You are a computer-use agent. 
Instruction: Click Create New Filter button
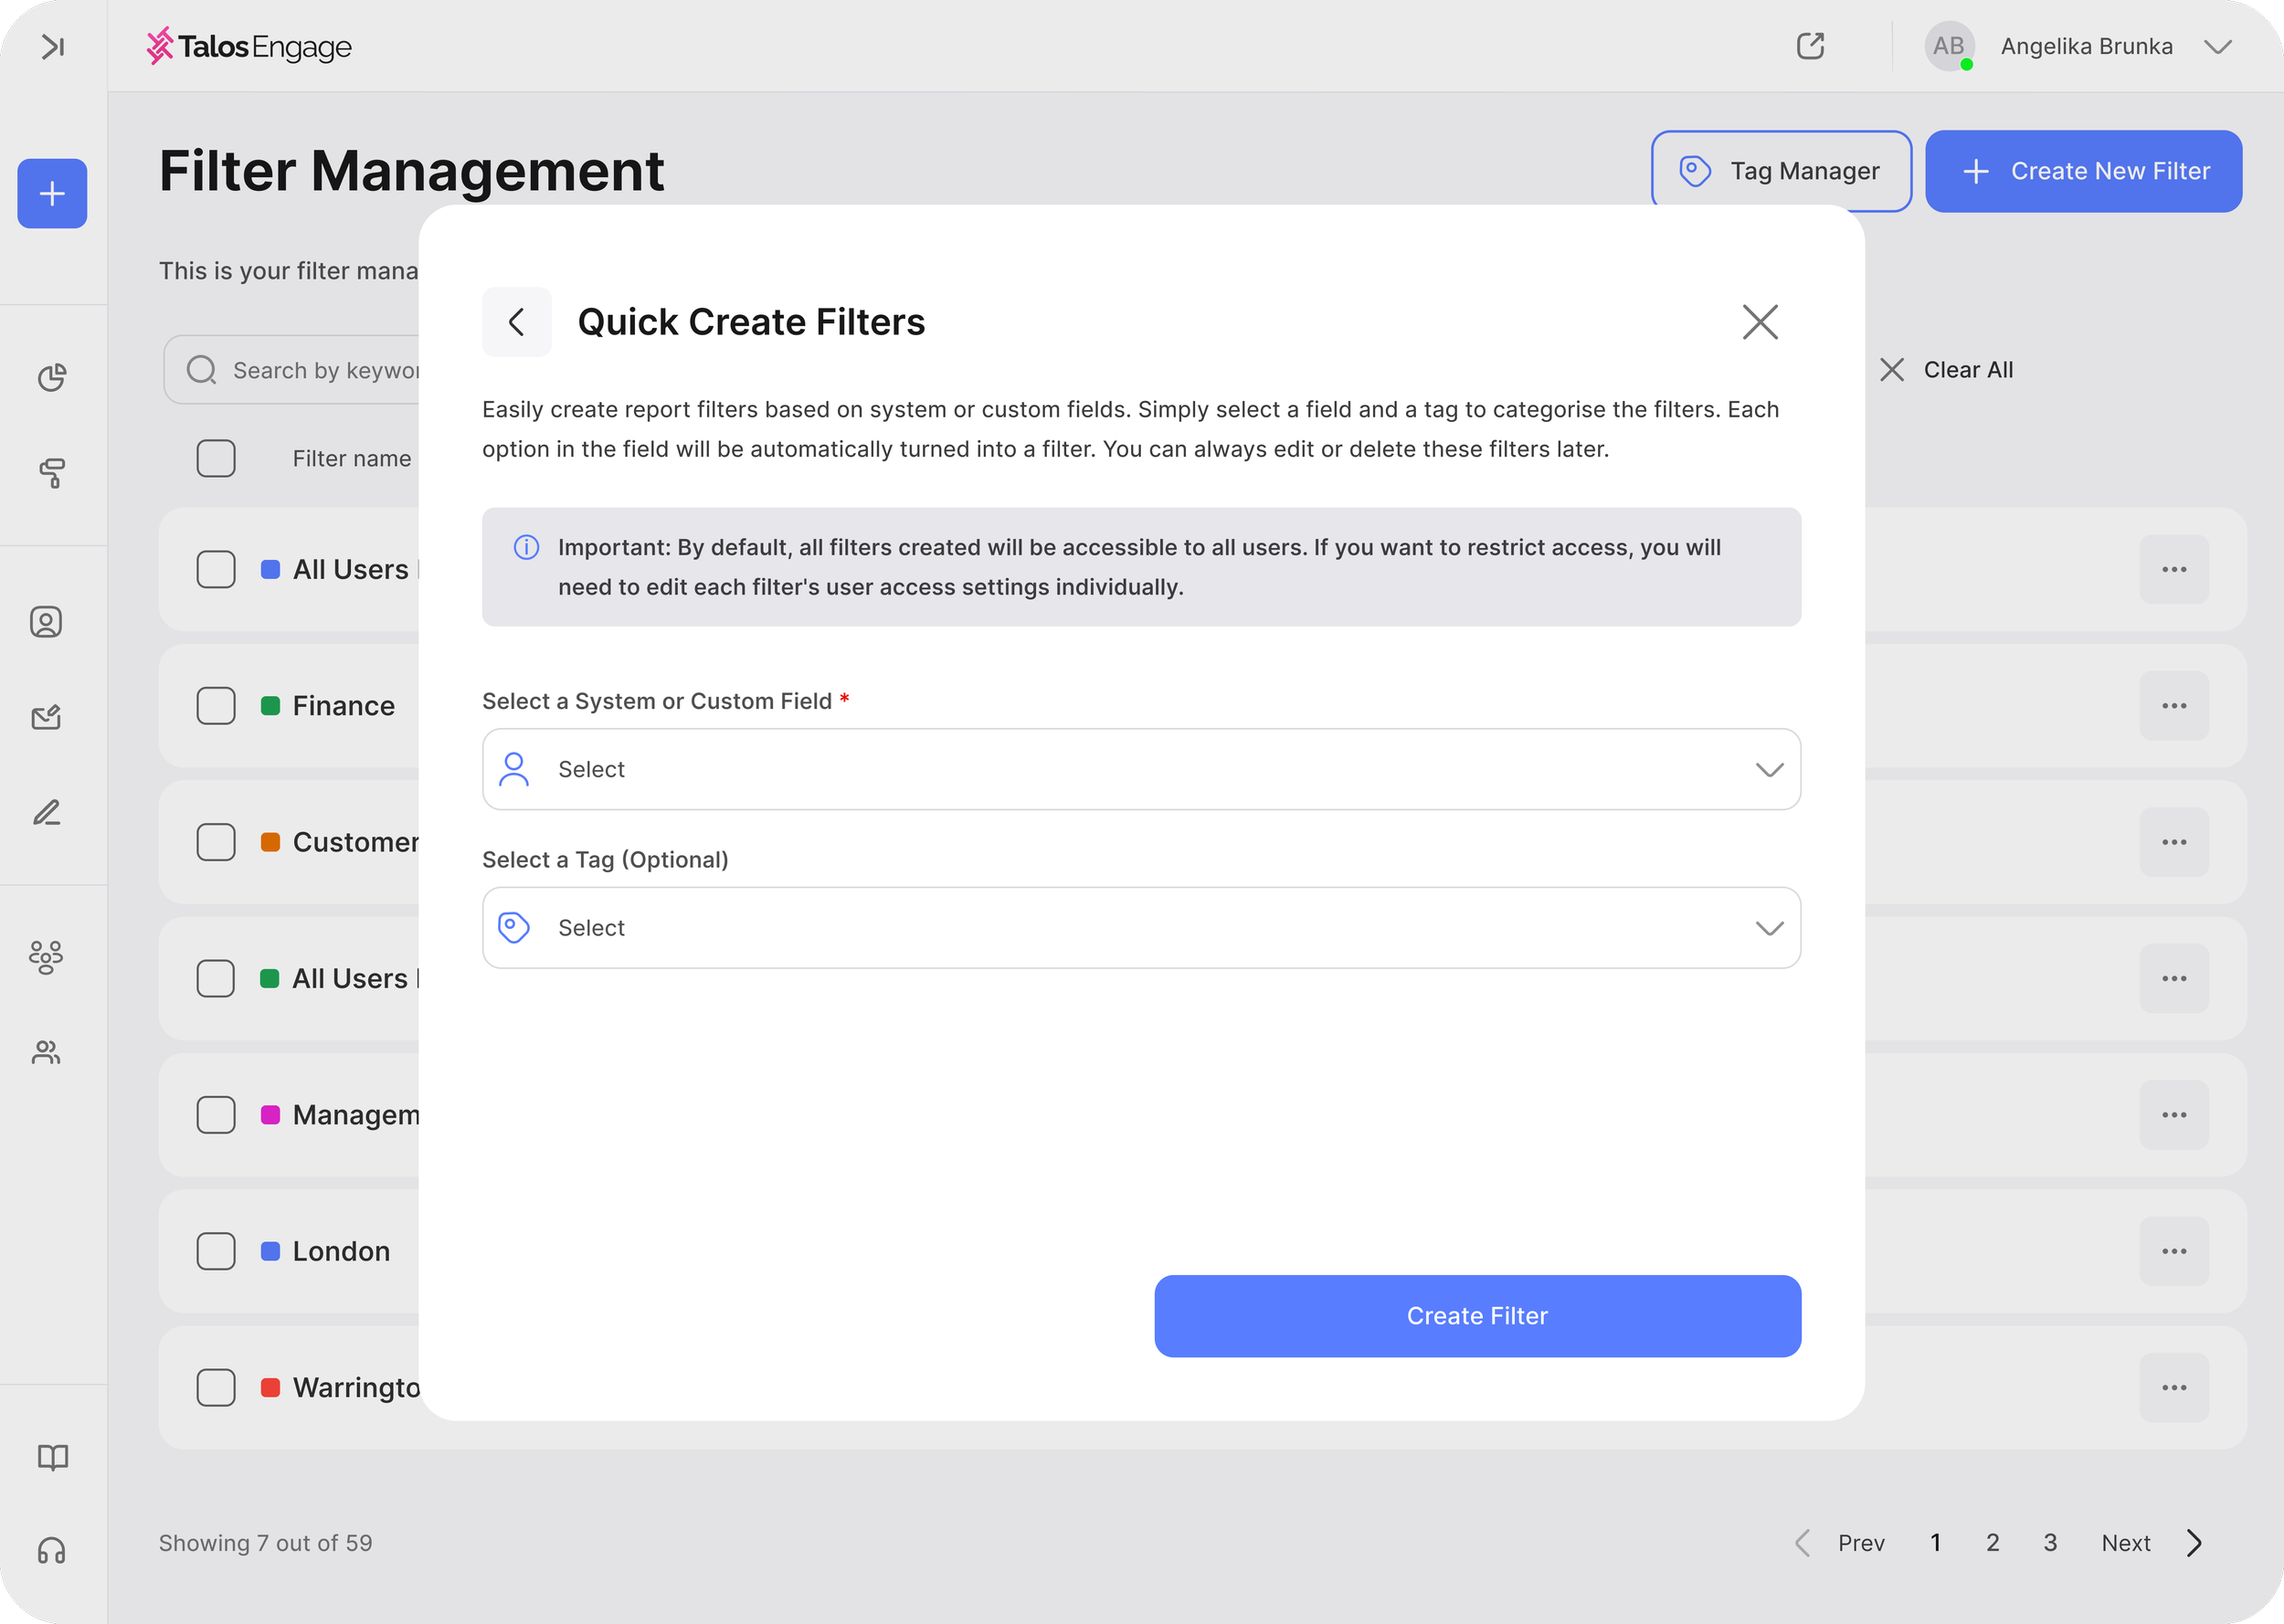[2083, 171]
